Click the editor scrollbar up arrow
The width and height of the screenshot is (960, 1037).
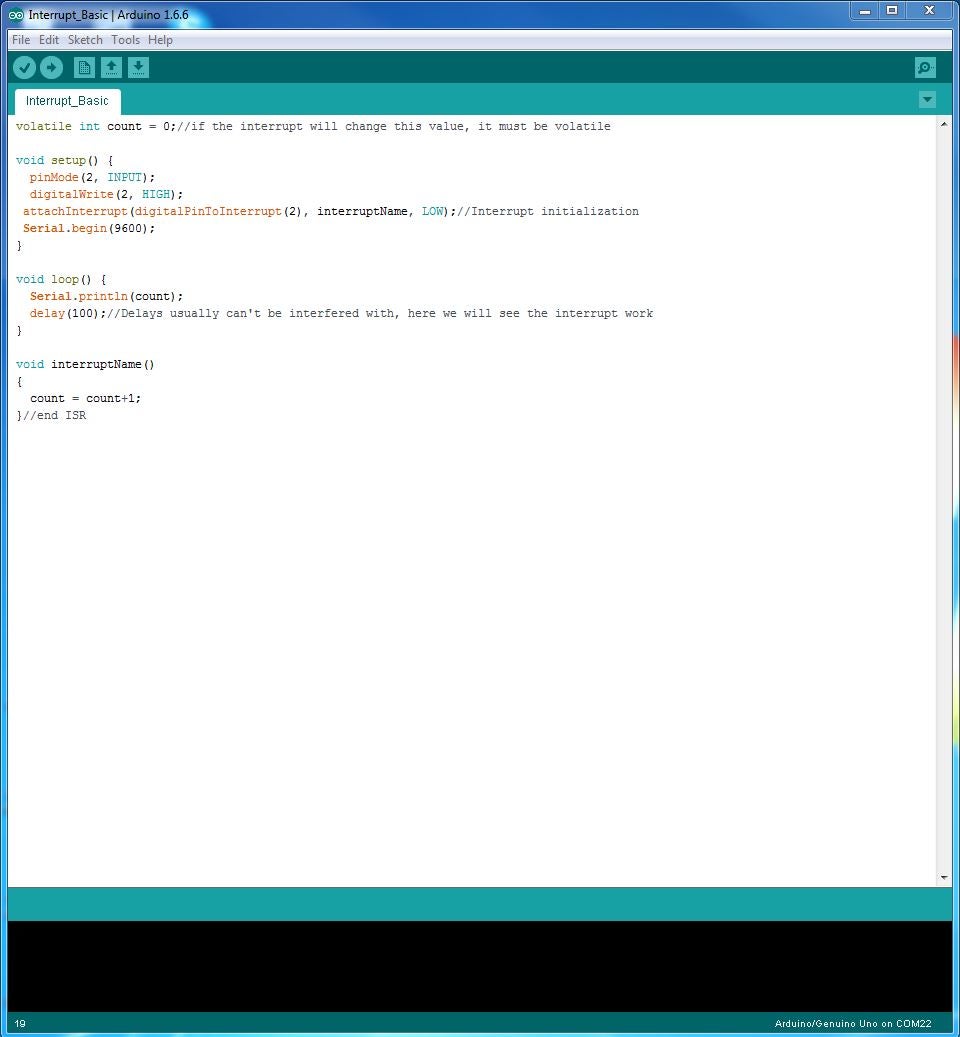[943, 124]
